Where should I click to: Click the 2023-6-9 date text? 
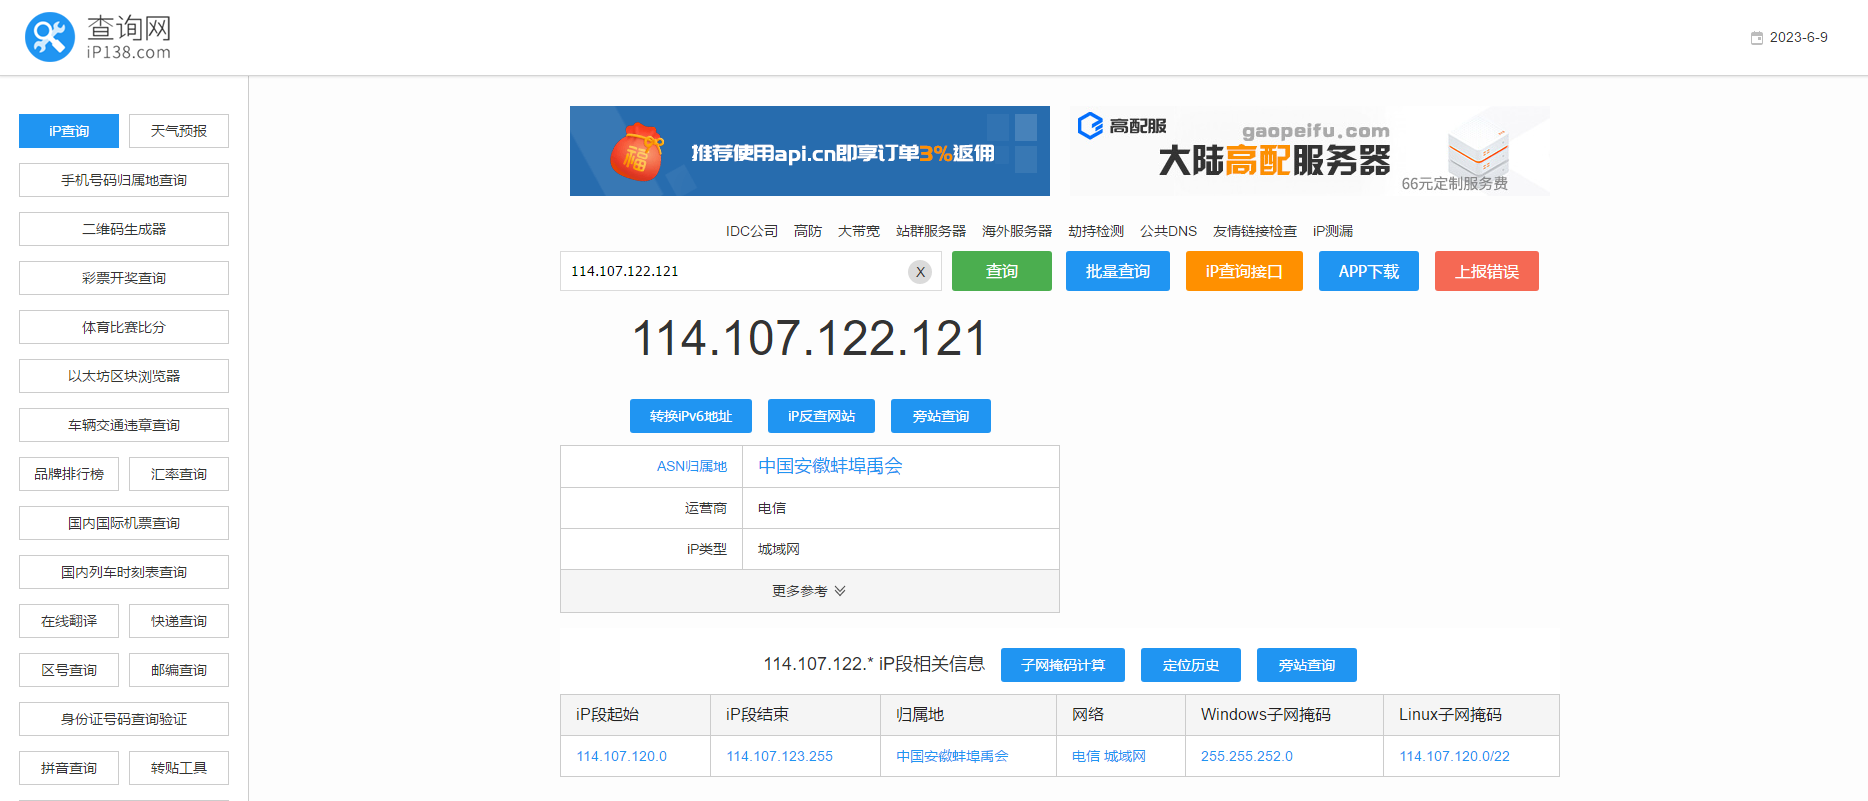[1798, 37]
